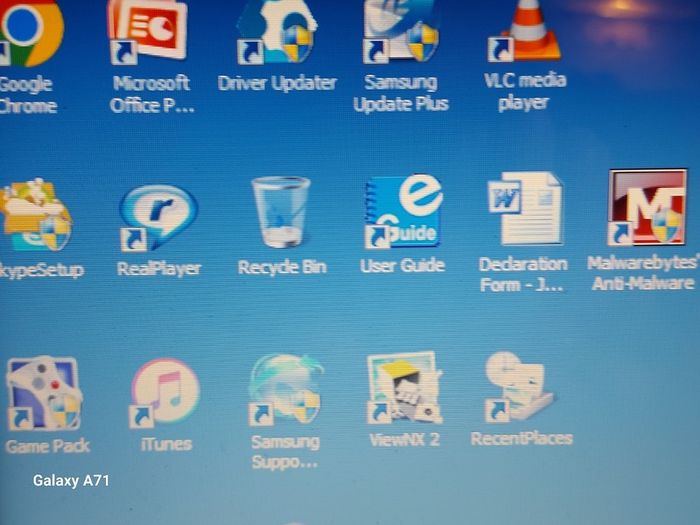The width and height of the screenshot is (700, 525).
Task: Click the "Driver Updater" label text
Action: pyautogui.click(x=277, y=83)
